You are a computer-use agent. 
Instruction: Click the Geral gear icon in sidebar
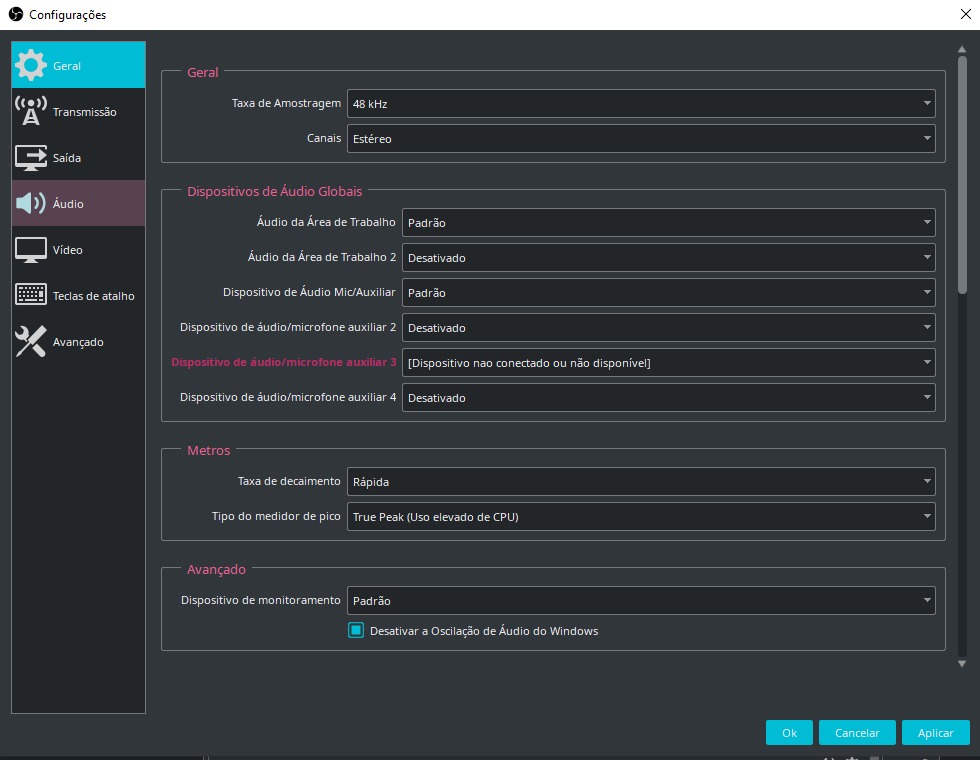pos(31,65)
